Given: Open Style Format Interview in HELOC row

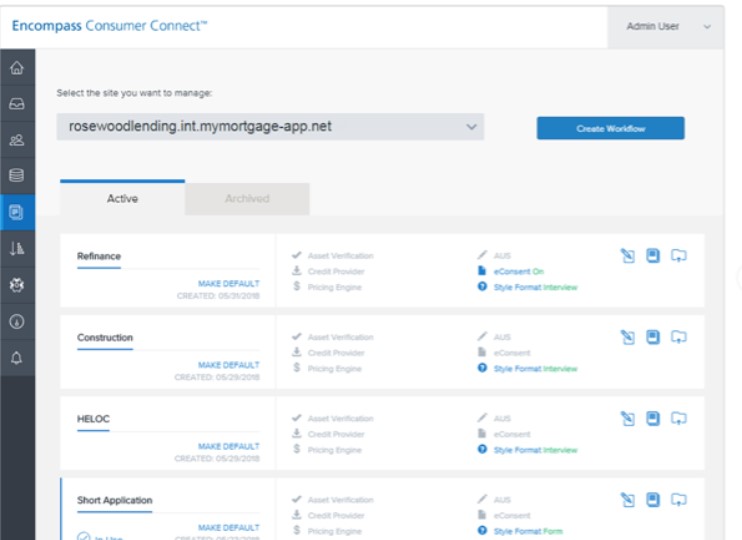Looking at the screenshot, I should coord(535,450).
